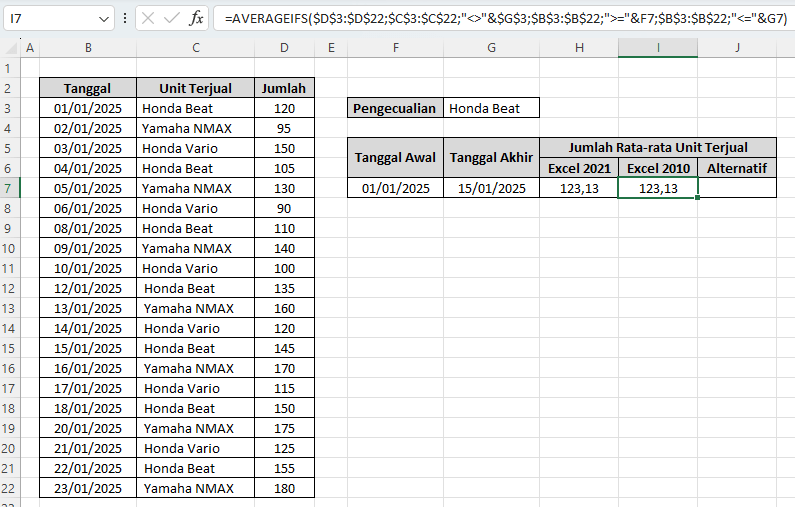Click the Unit Terjual table header
Viewport: 795px width, 507px height.
click(194, 88)
